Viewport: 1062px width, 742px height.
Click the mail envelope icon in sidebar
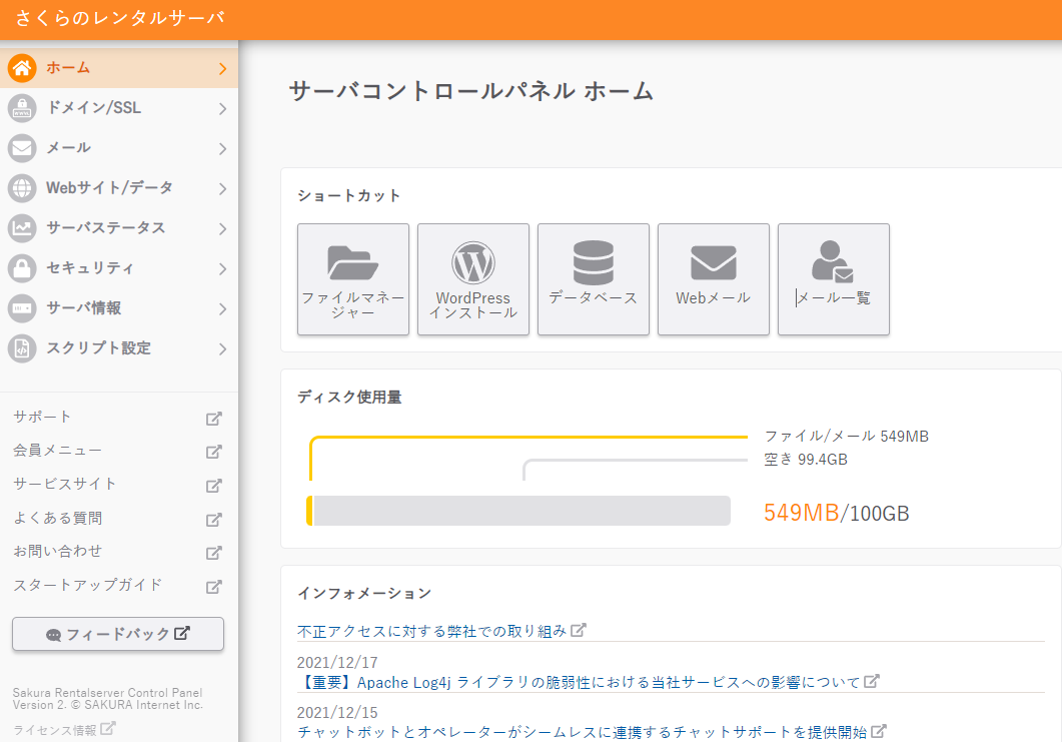click(x=22, y=148)
